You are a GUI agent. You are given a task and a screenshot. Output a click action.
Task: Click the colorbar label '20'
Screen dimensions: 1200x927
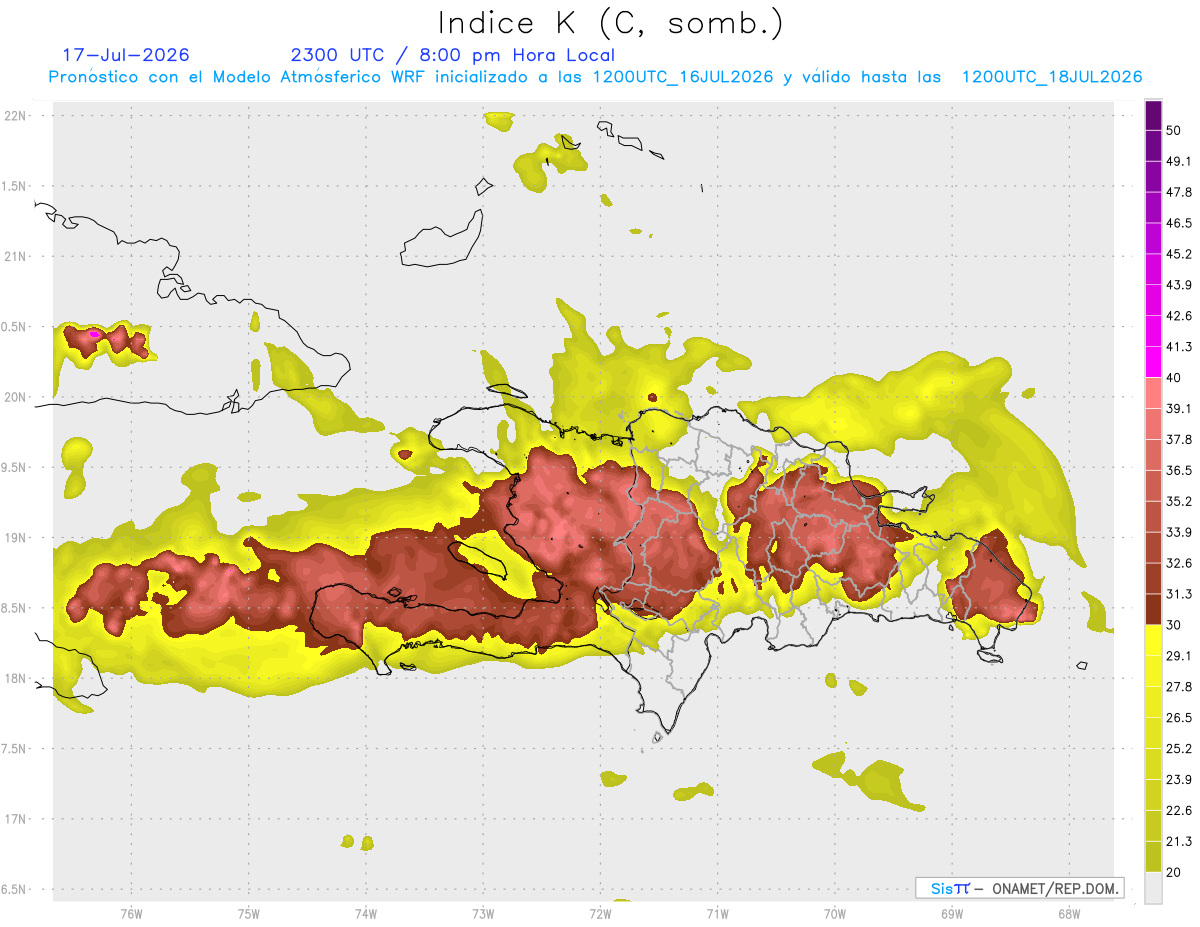coord(1173,873)
